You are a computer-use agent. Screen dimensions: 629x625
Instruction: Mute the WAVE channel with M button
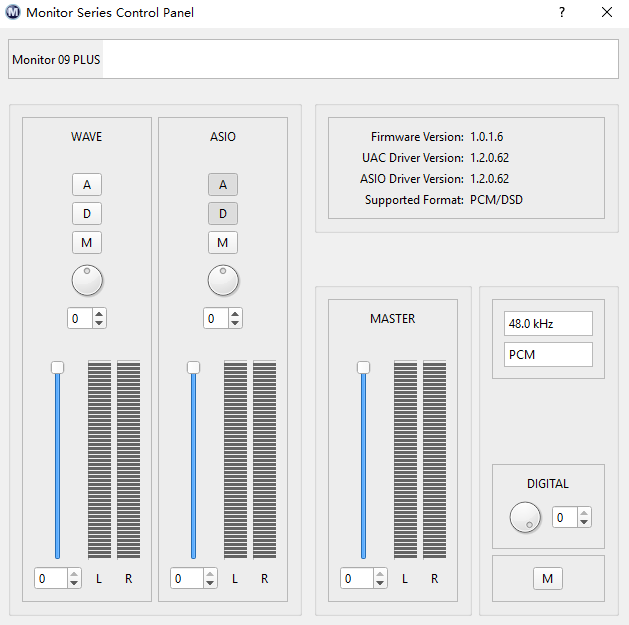click(87, 242)
